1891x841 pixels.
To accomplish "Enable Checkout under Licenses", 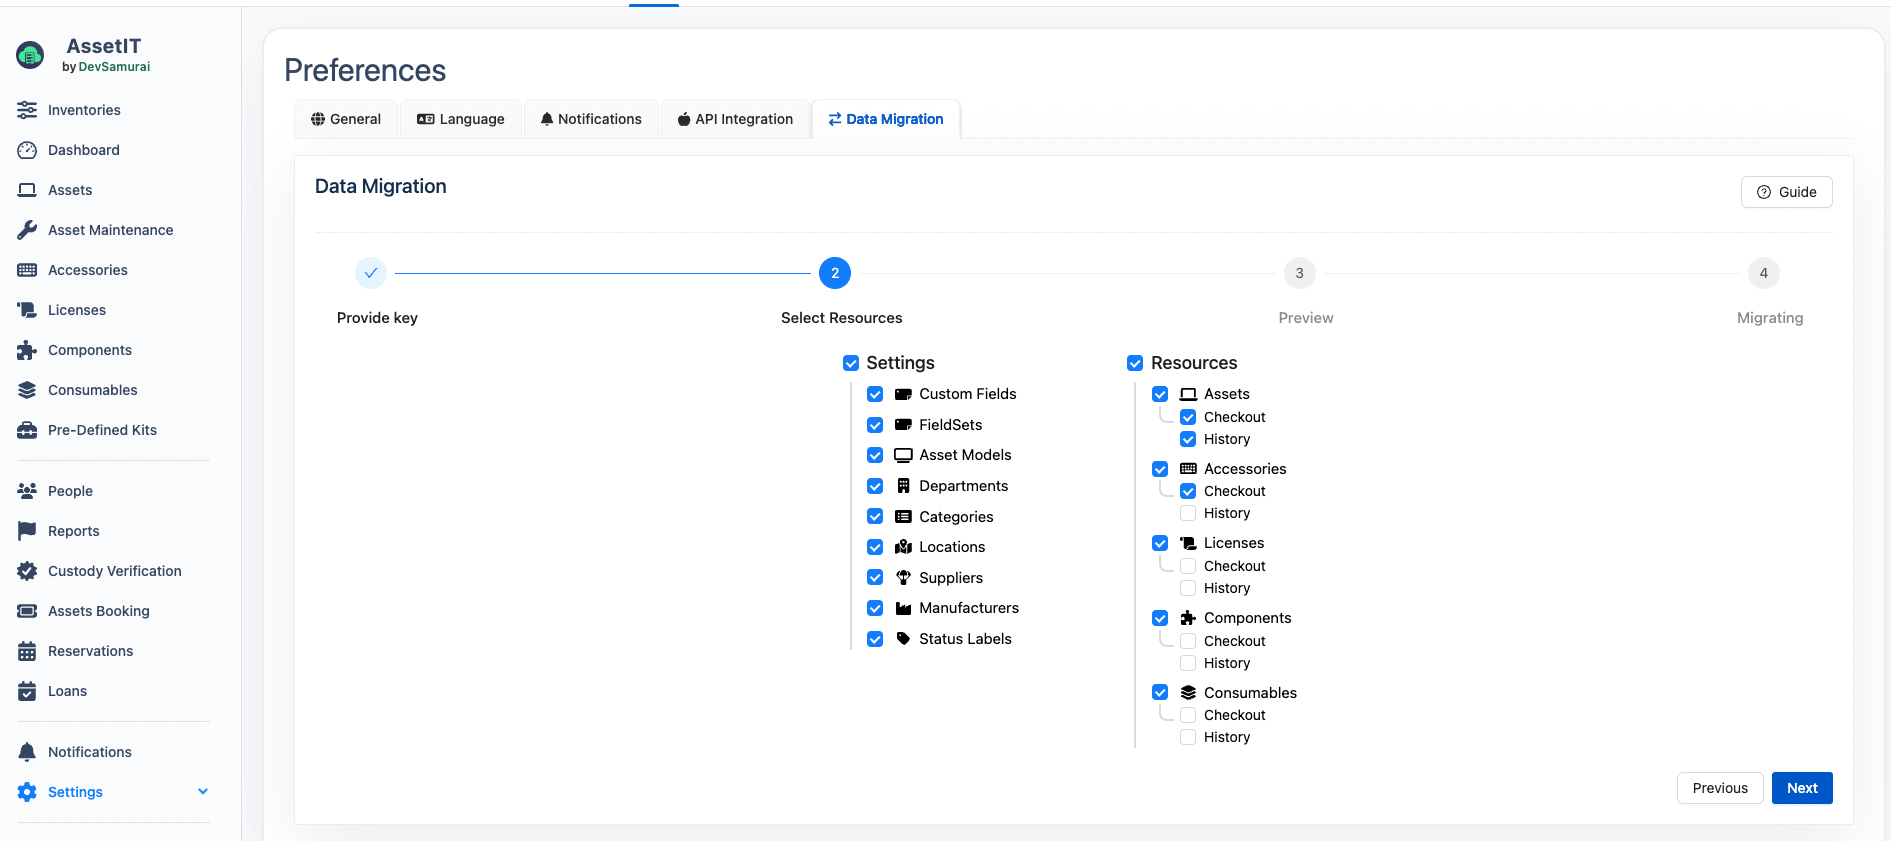I will click(1188, 566).
